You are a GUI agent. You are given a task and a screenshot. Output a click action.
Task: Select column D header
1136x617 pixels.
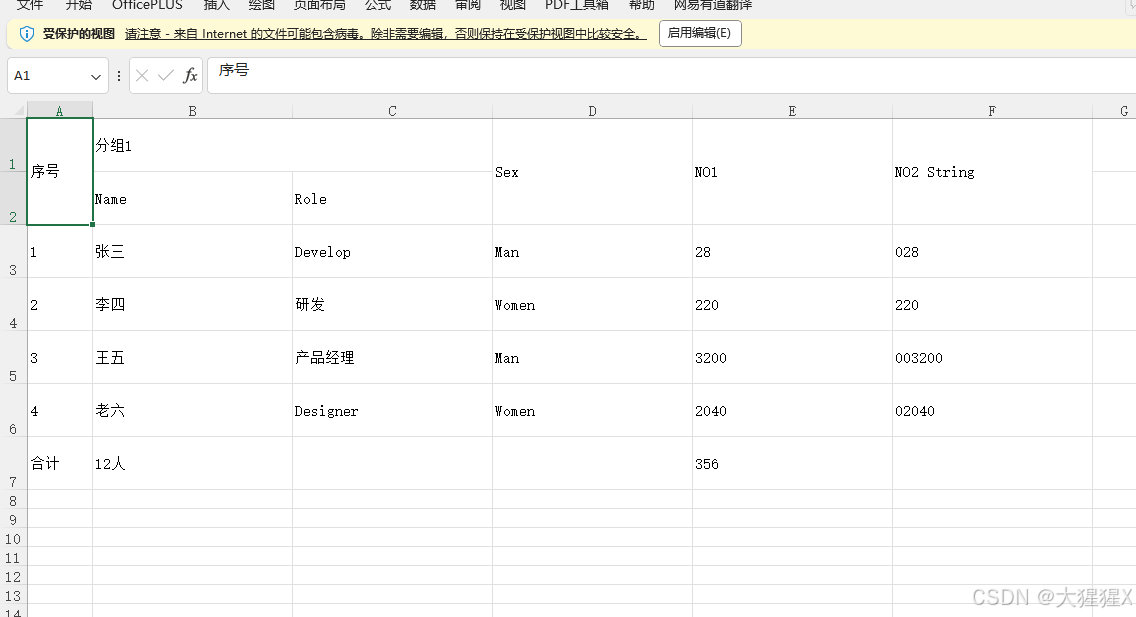[592, 111]
